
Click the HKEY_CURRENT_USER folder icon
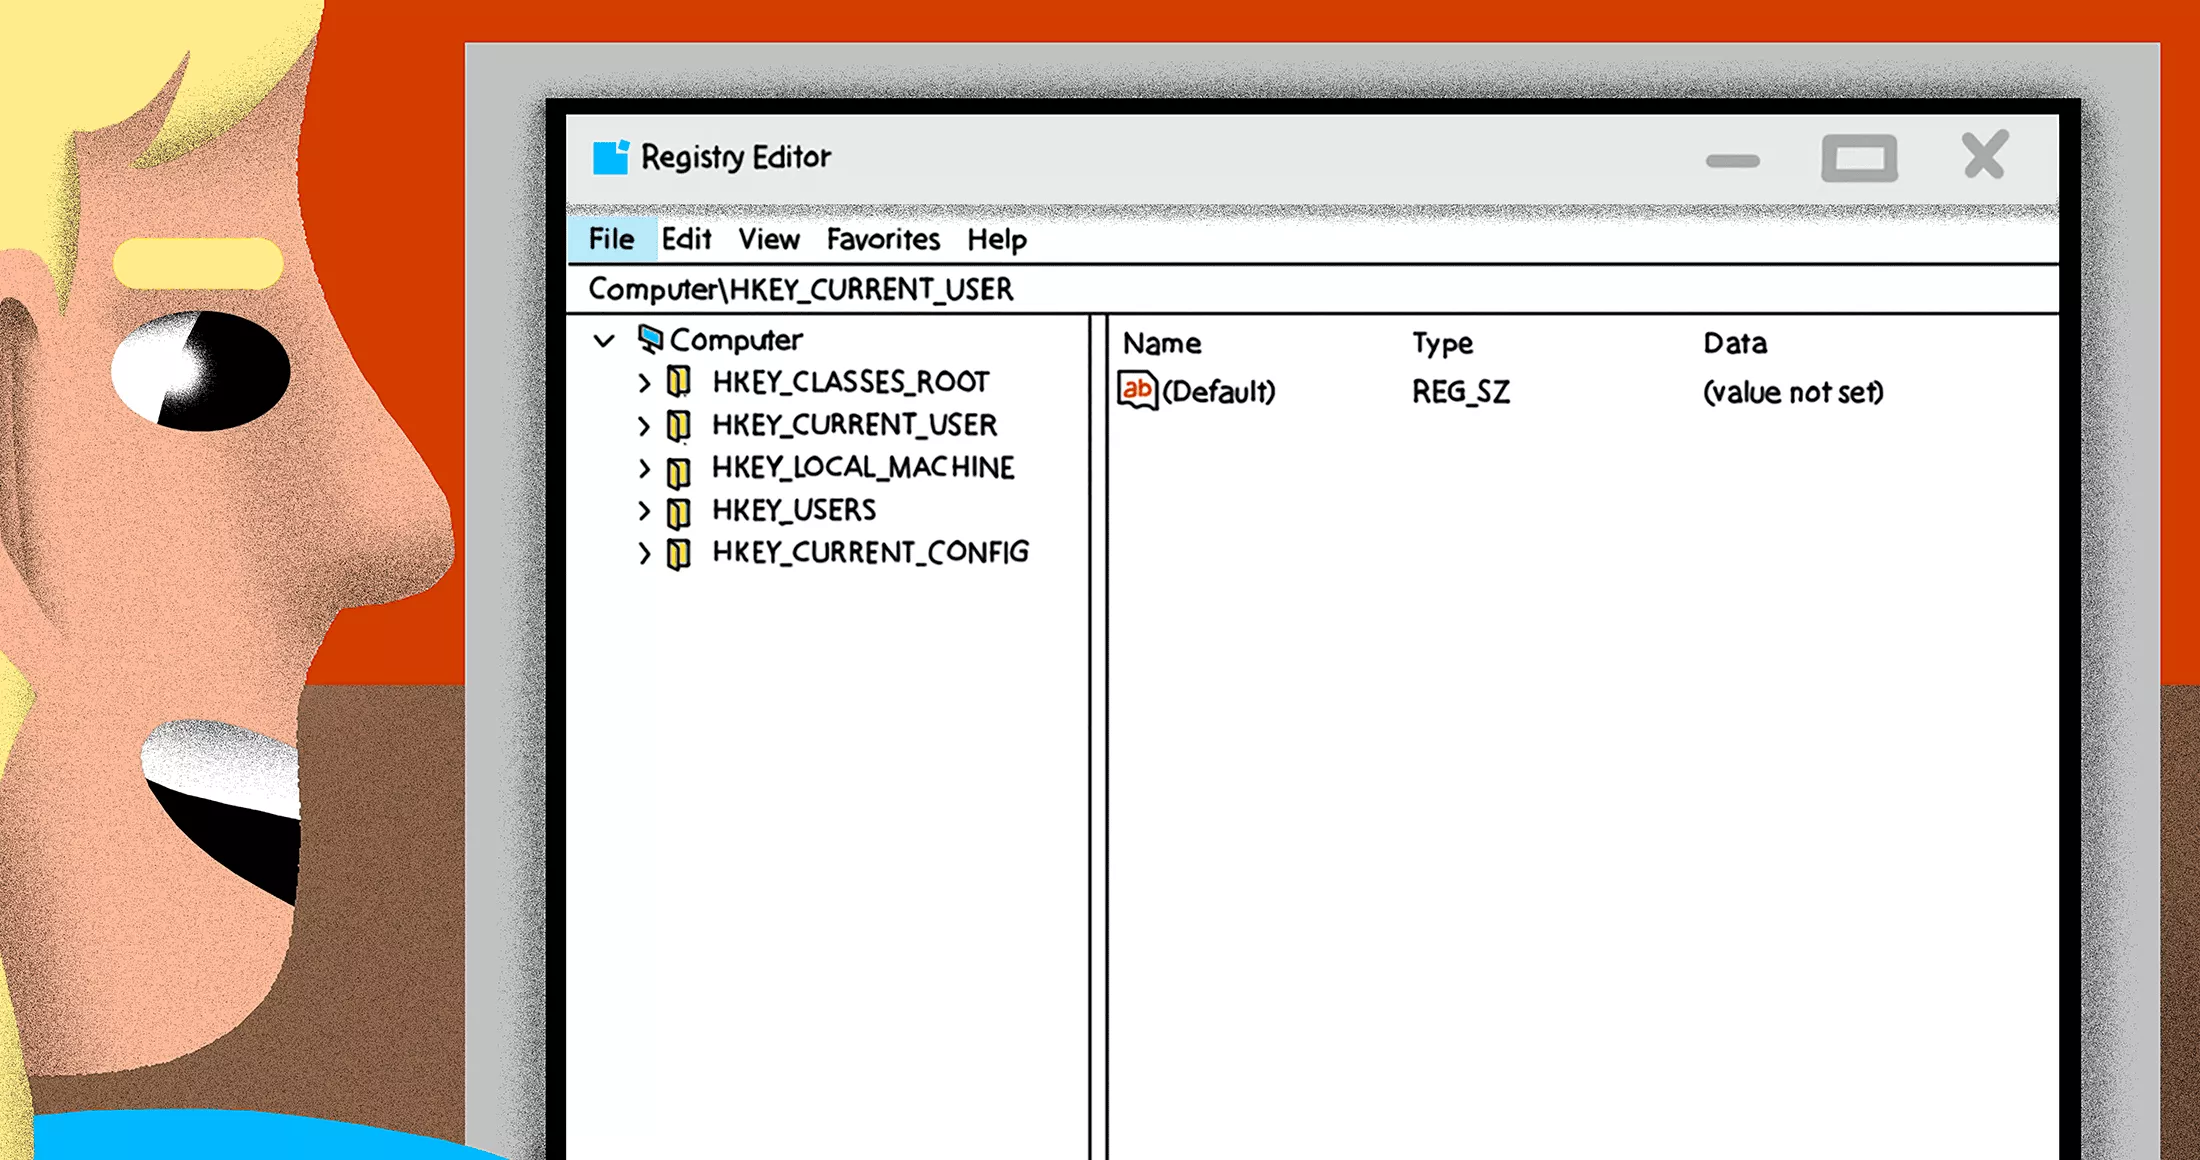click(x=679, y=425)
